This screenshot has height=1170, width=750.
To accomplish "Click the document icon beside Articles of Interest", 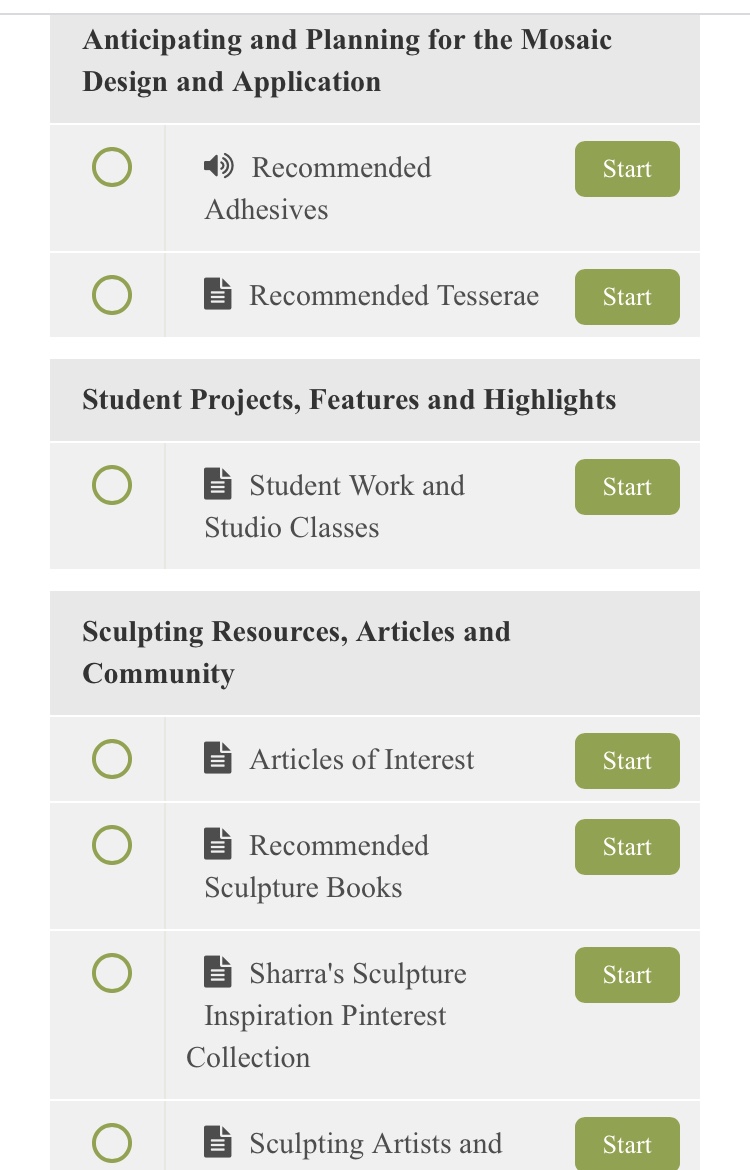I will point(218,757).
